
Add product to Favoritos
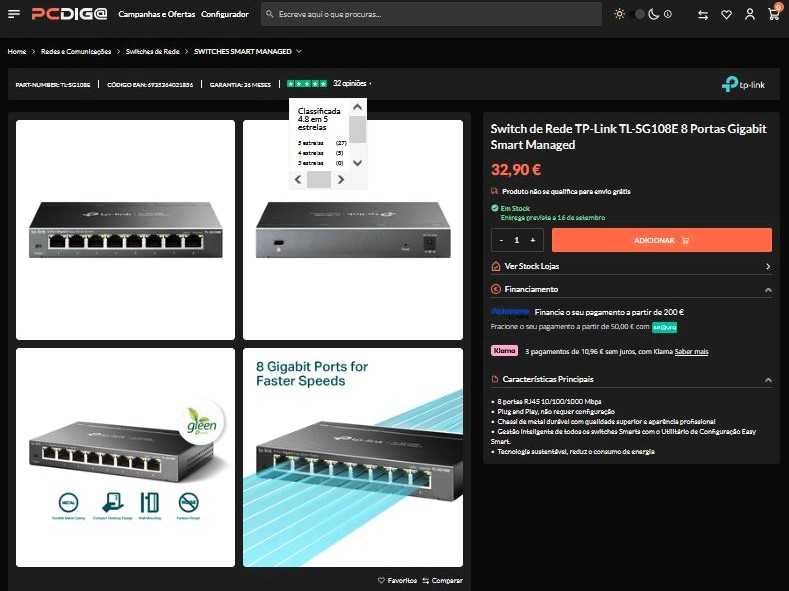click(x=398, y=580)
